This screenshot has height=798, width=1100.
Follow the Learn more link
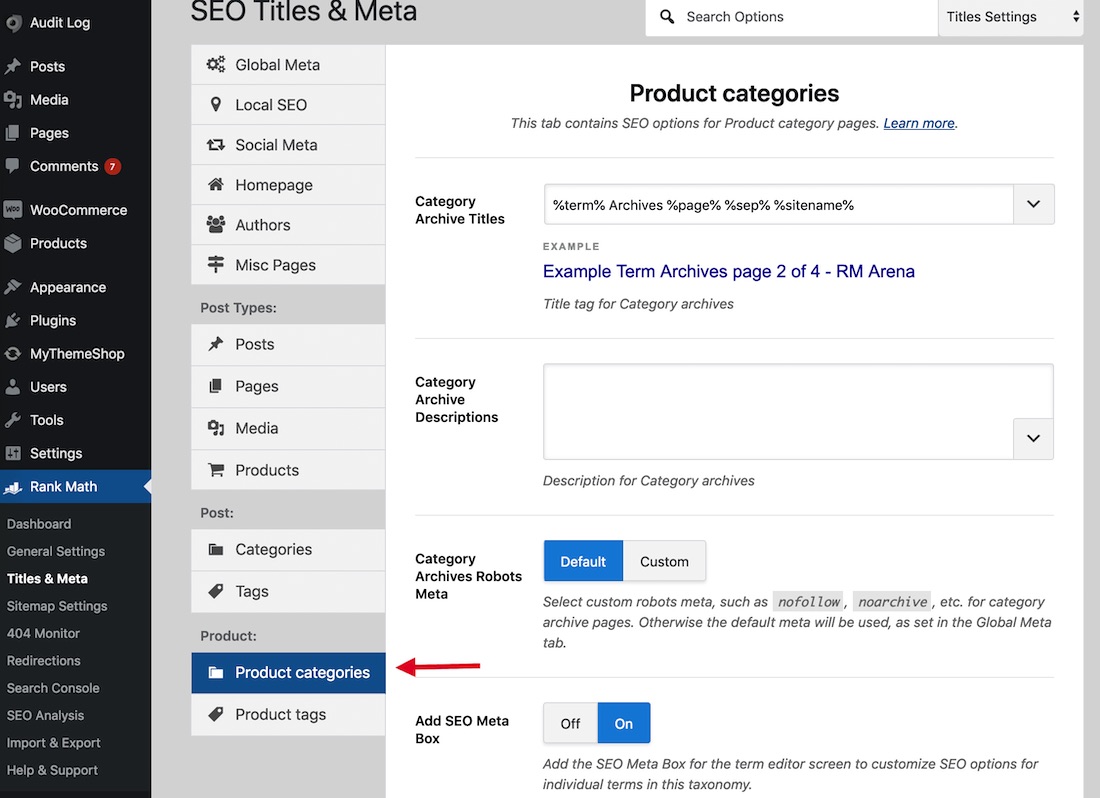(919, 123)
